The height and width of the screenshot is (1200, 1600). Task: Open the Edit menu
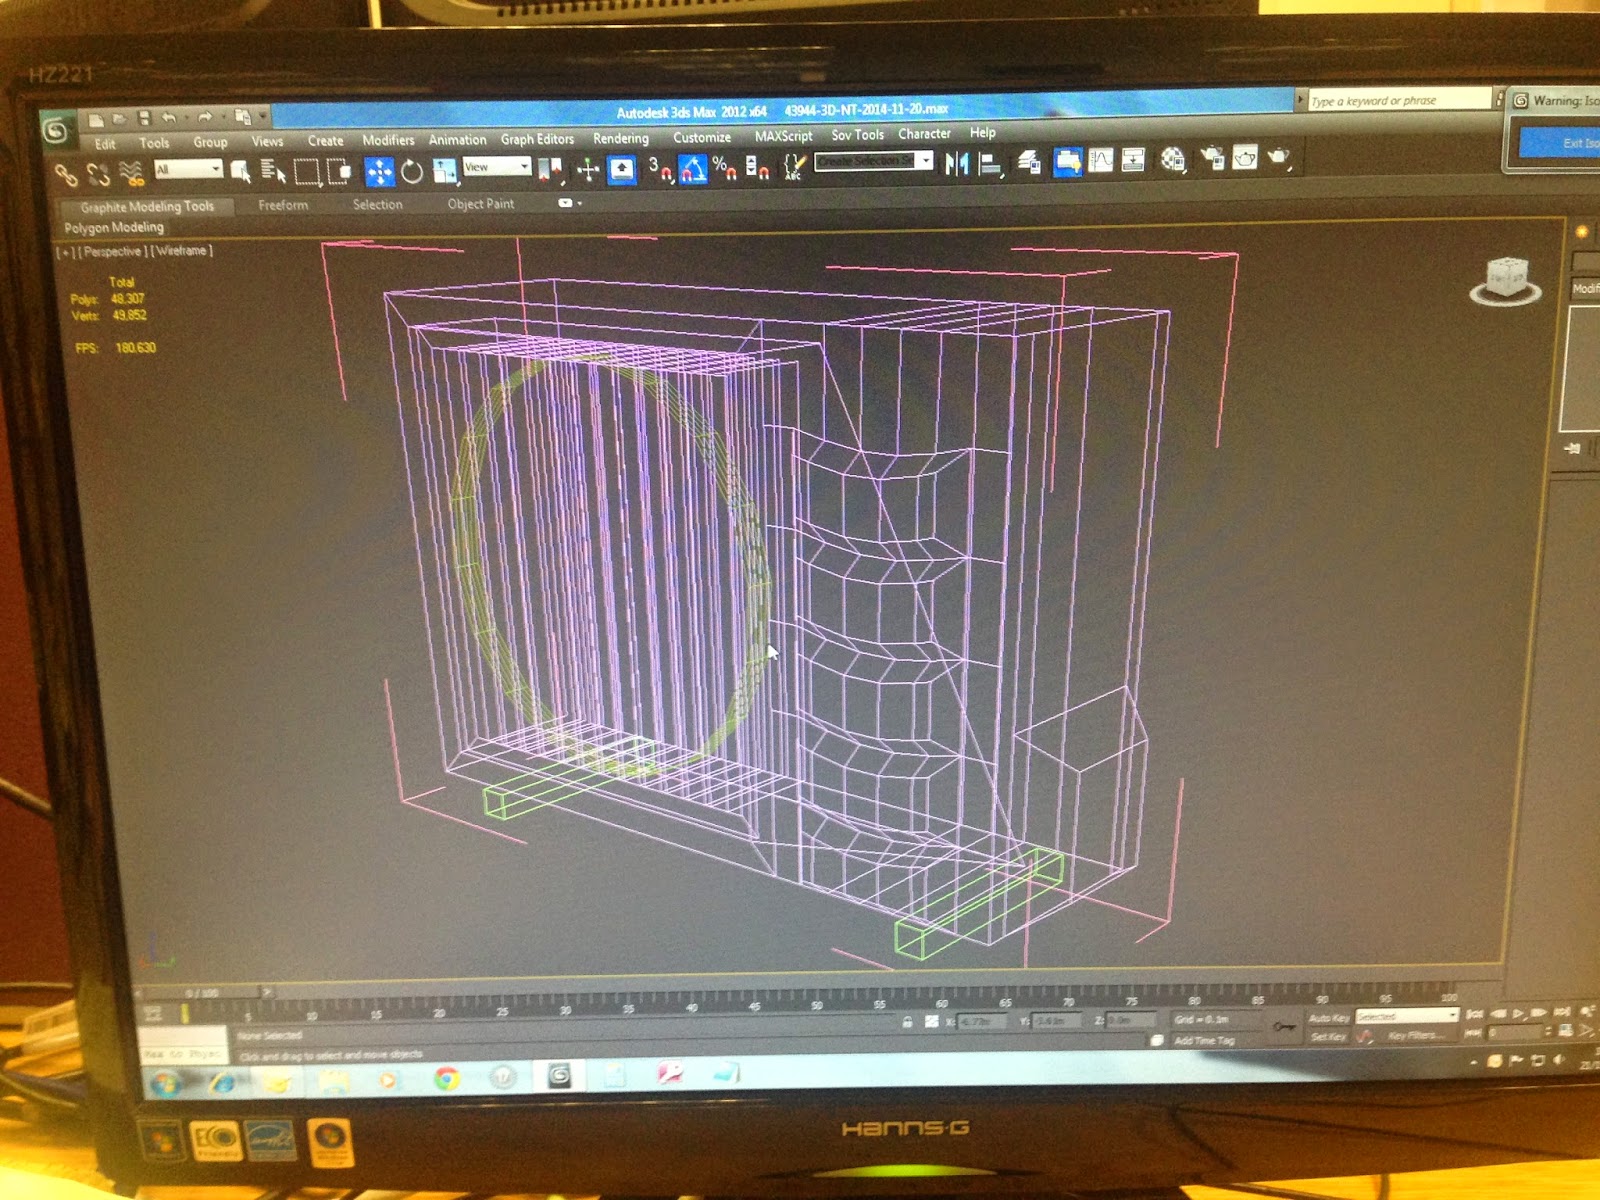tap(105, 144)
